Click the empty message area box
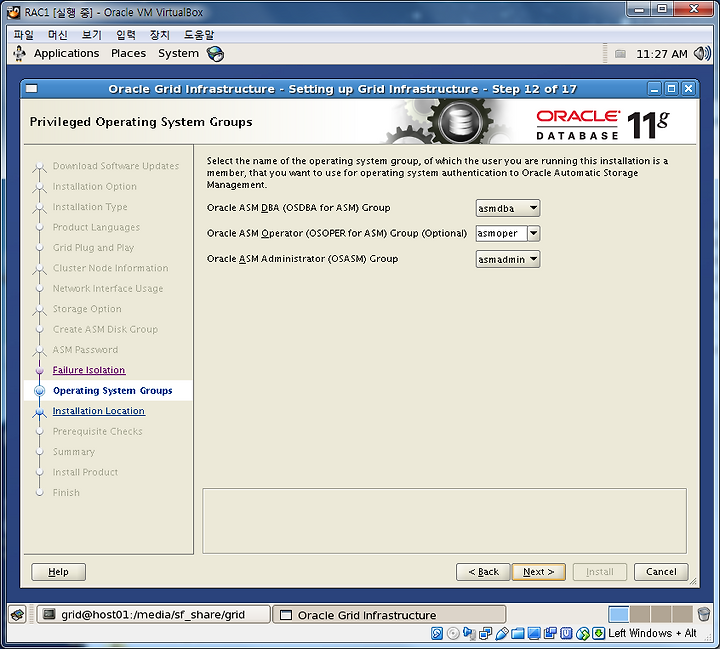 coord(444,521)
